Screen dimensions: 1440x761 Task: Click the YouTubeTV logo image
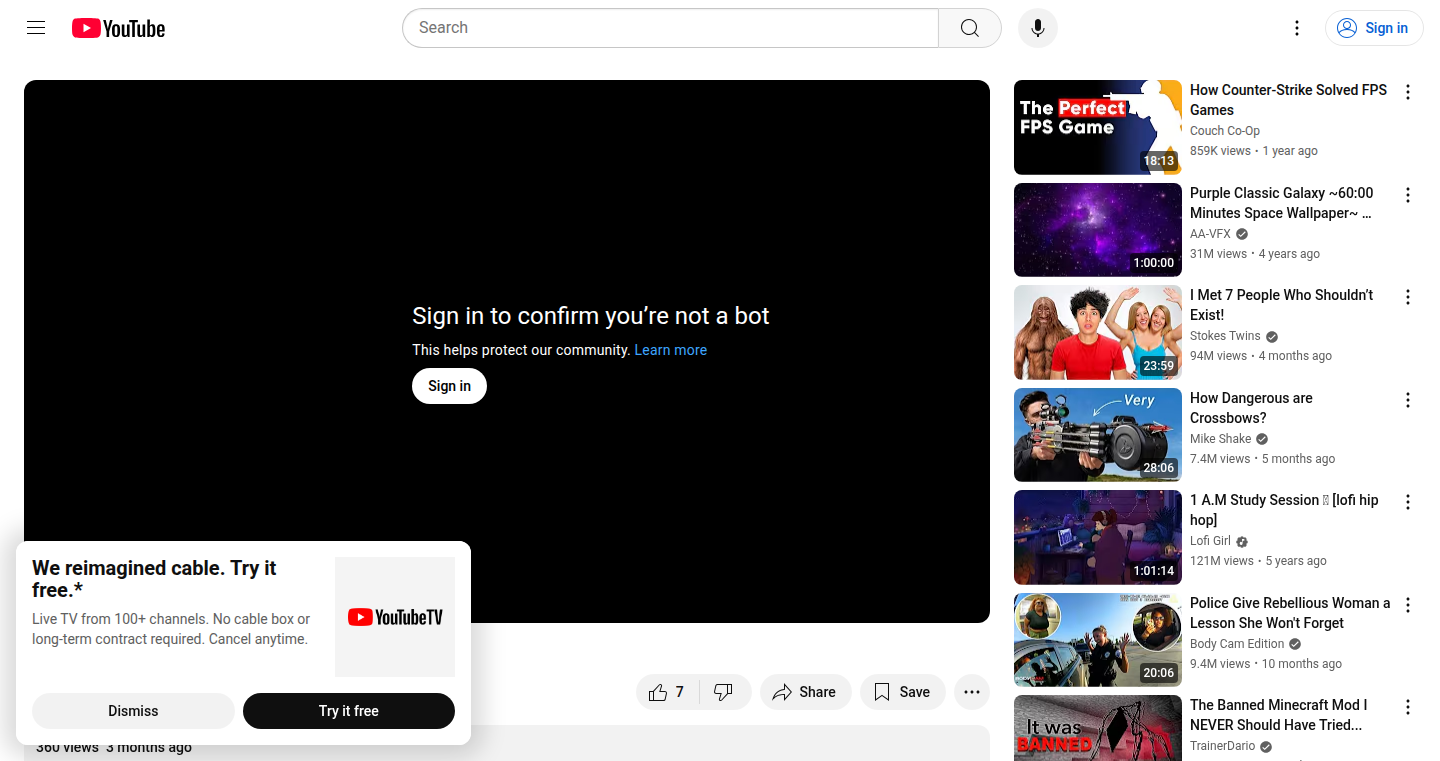395,617
